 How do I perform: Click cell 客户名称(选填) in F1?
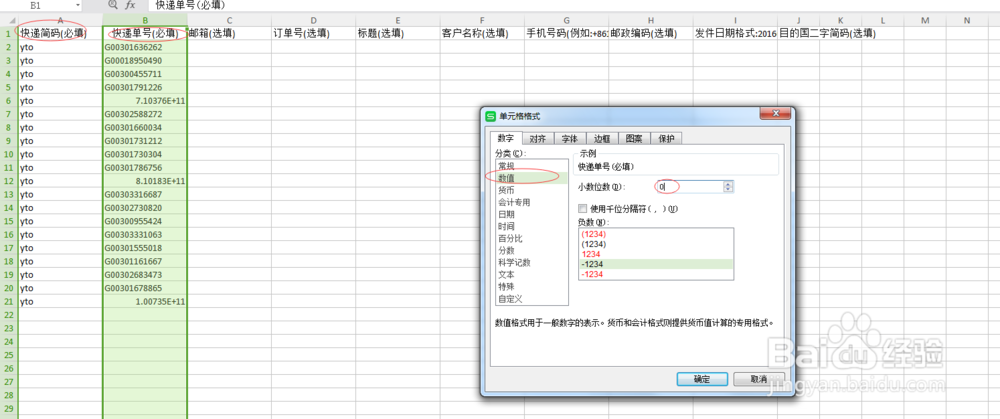click(482, 34)
